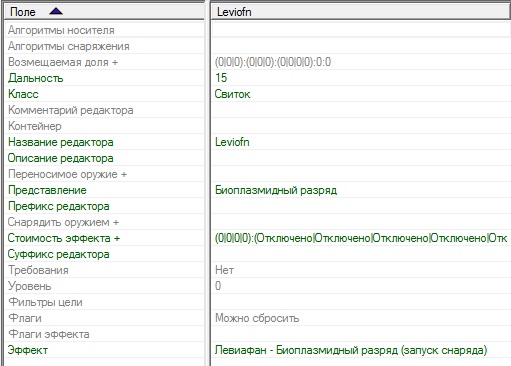Click the sort arrow in Поле header
511x366 pixels.
(x=56, y=12)
